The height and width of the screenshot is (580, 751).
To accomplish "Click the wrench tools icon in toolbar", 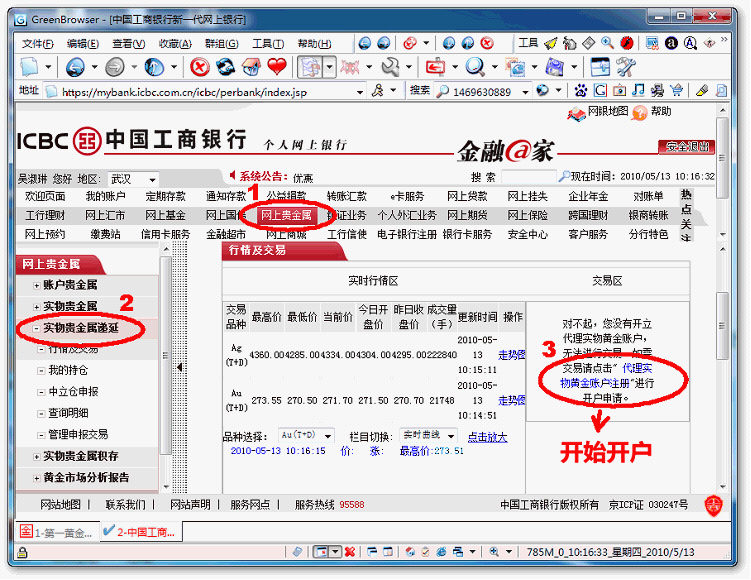I will pyautogui.click(x=391, y=67).
